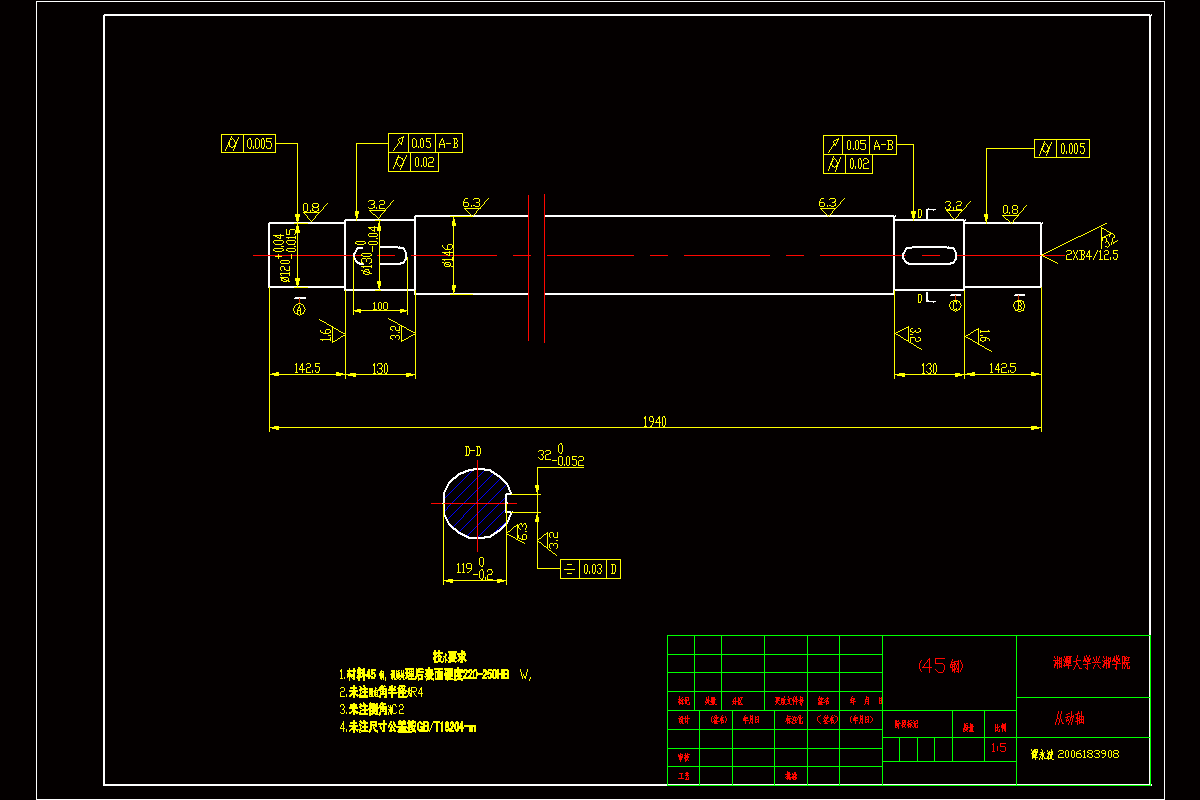Click note 2 ending in "R4"

(x=382, y=691)
